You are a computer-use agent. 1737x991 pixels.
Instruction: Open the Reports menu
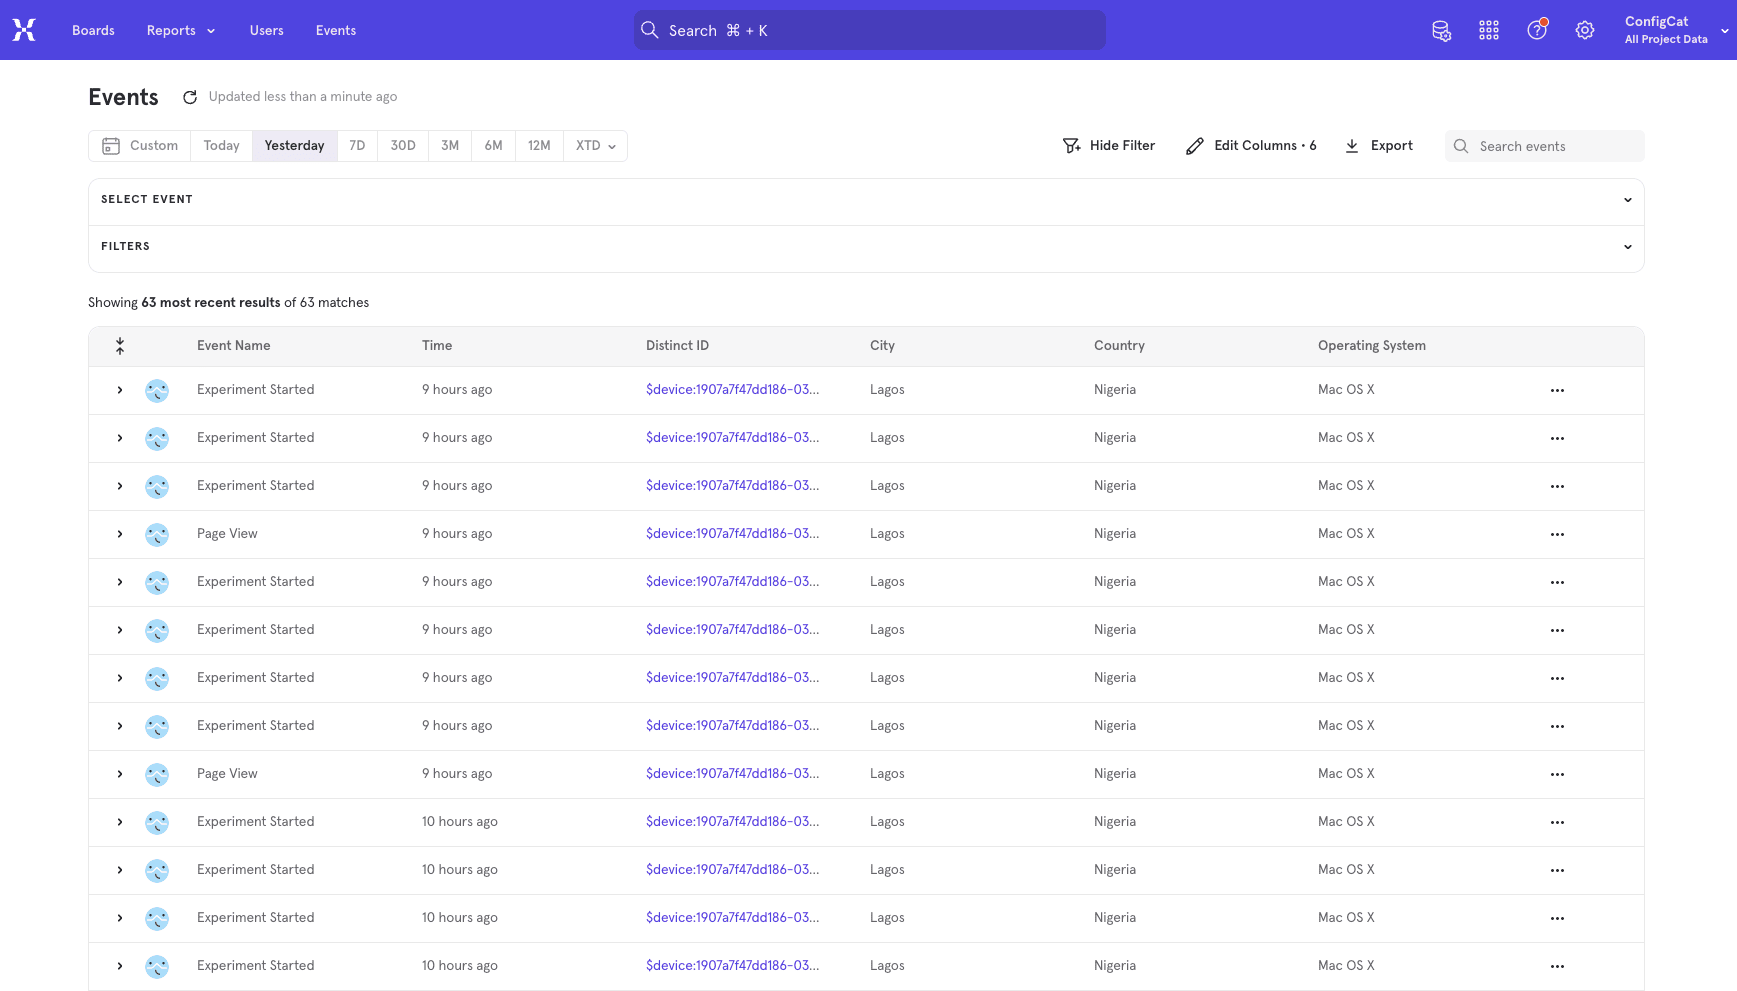point(179,30)
